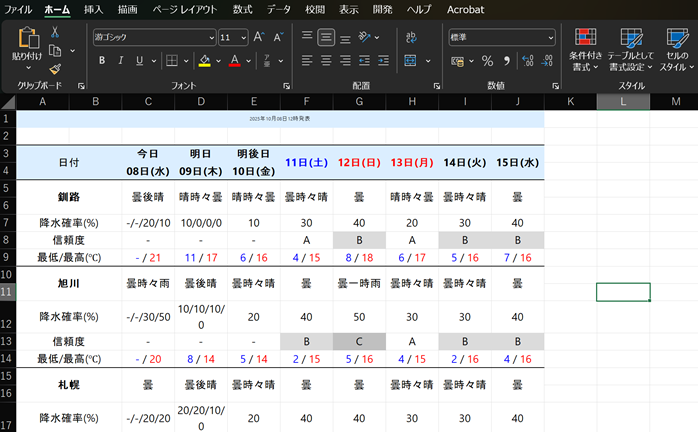Toggle bold formatting

point(102,61)
